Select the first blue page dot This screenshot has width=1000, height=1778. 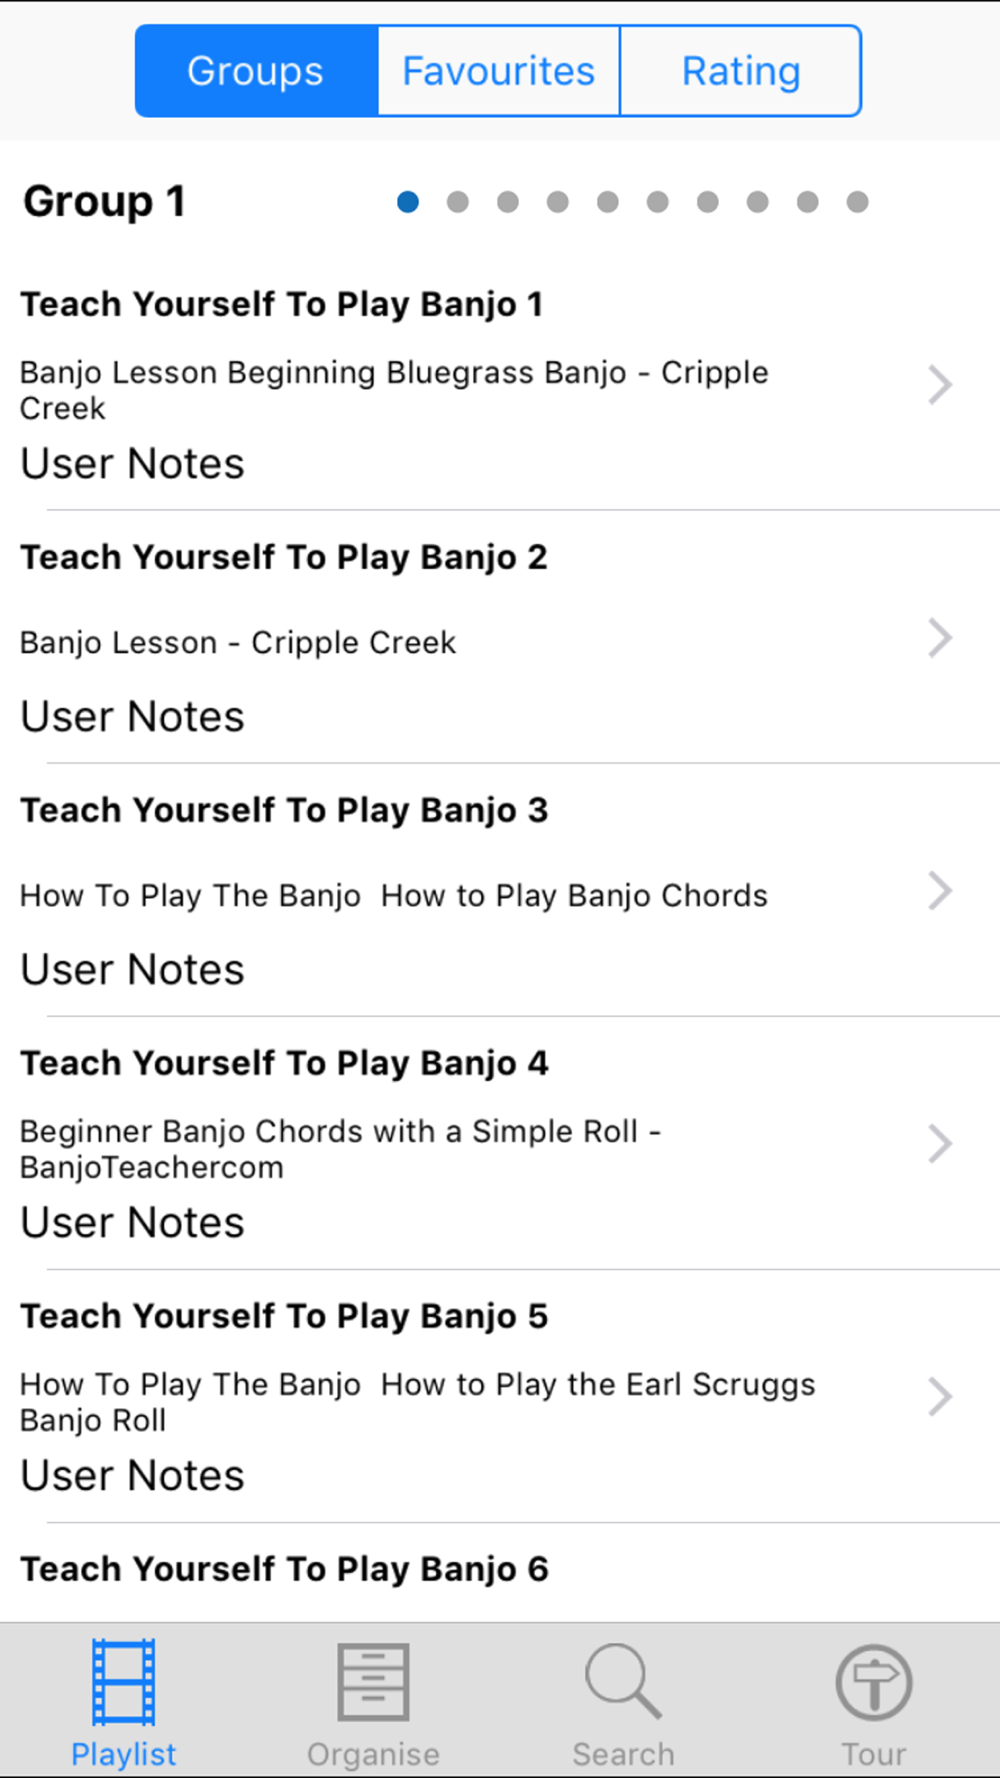[408, 202]
